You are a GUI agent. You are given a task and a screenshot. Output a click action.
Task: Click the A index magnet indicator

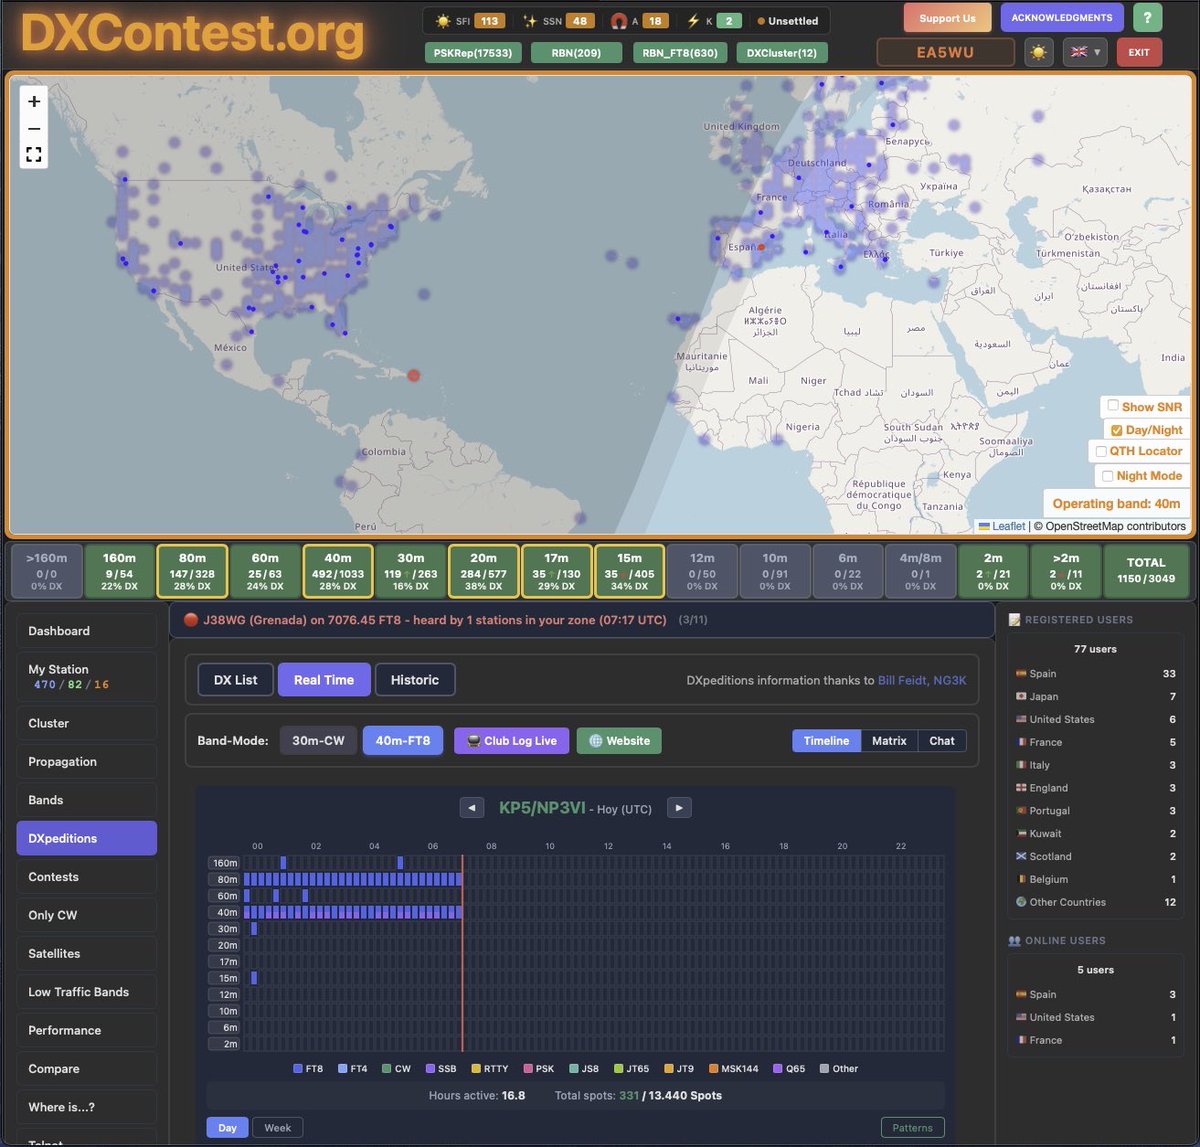(640, 21)
